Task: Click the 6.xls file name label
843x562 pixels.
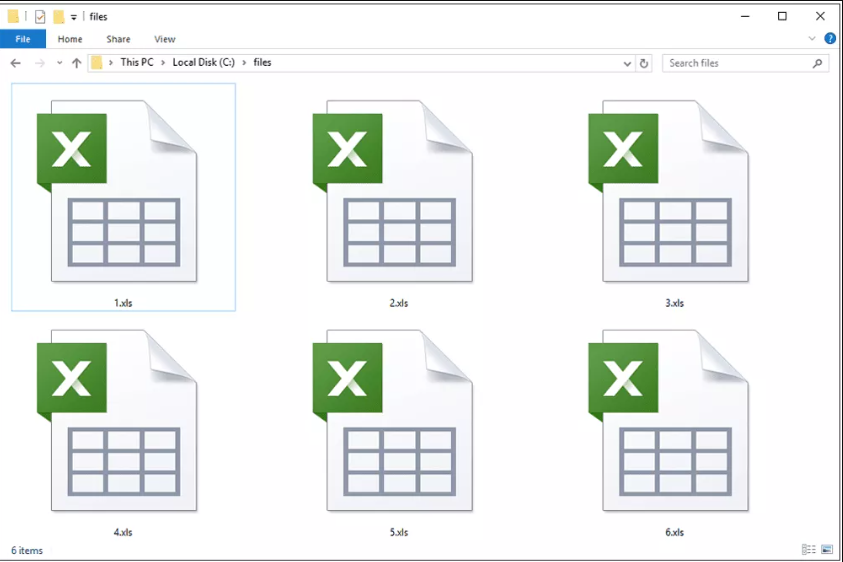Action: click(x=675, y=532)
